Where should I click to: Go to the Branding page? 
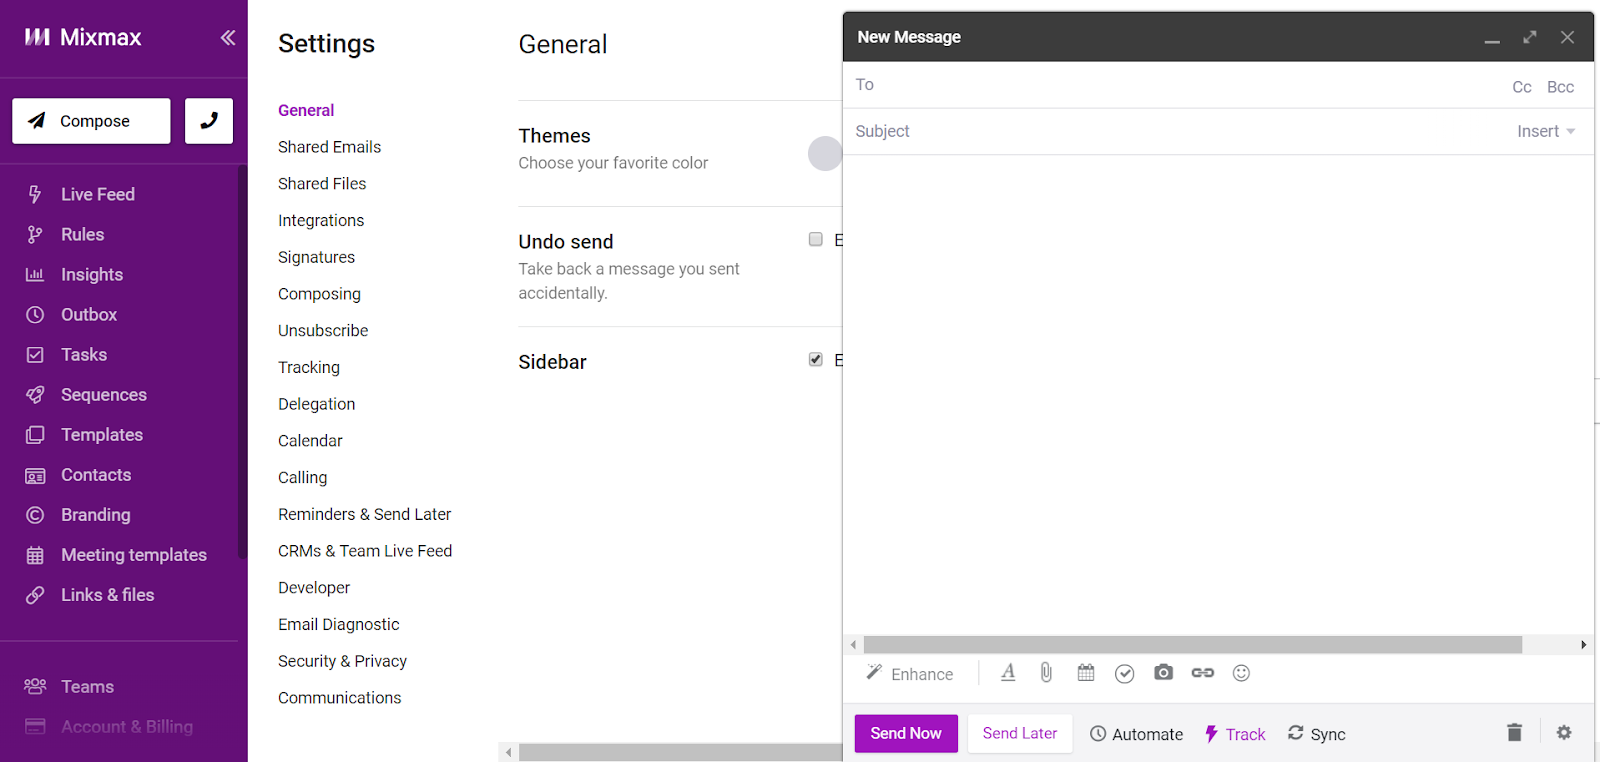[95, 514]
